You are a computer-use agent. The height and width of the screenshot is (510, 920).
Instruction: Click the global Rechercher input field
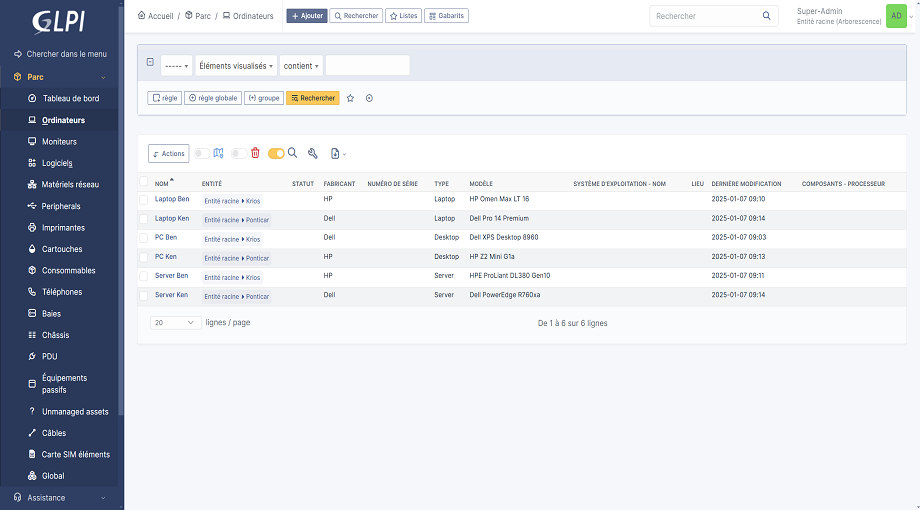coord(706,16)
